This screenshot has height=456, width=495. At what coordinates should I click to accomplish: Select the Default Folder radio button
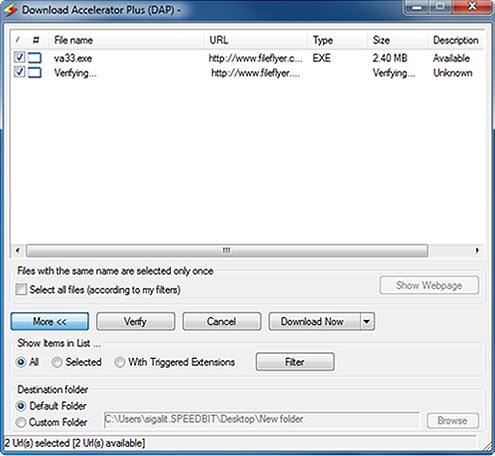(x=21, y=406)
